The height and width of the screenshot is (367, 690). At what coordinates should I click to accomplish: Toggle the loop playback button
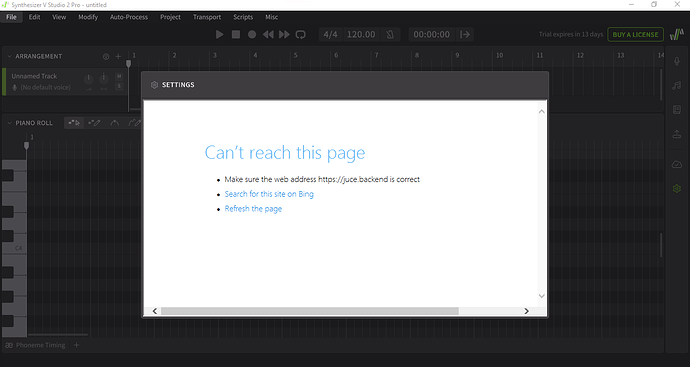(301, 34)
